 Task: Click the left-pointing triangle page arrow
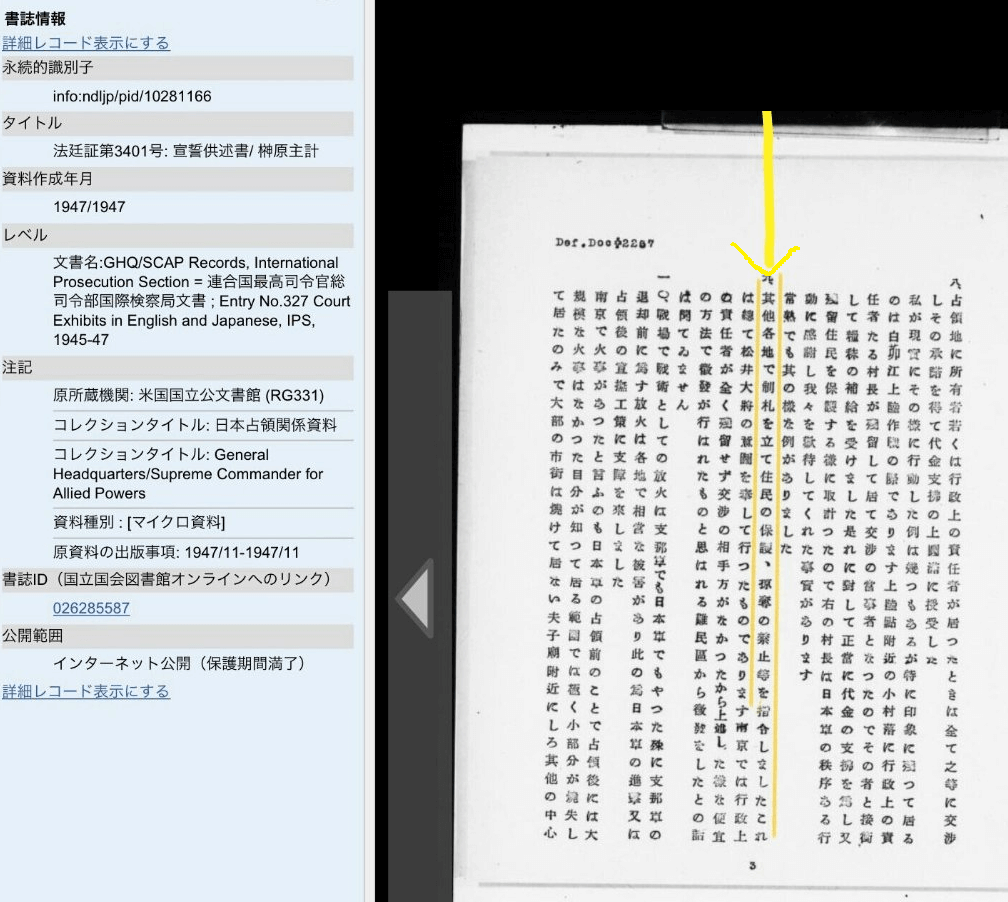pyautogui.click(x=415, y=599)
